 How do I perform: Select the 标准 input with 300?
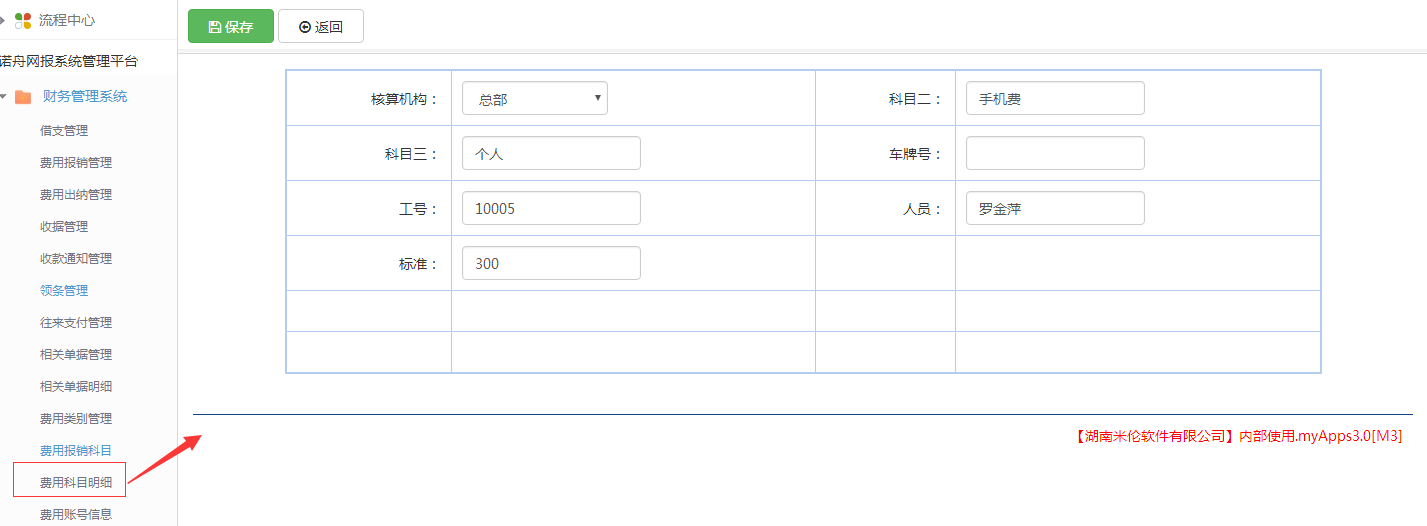click(551, 263)
